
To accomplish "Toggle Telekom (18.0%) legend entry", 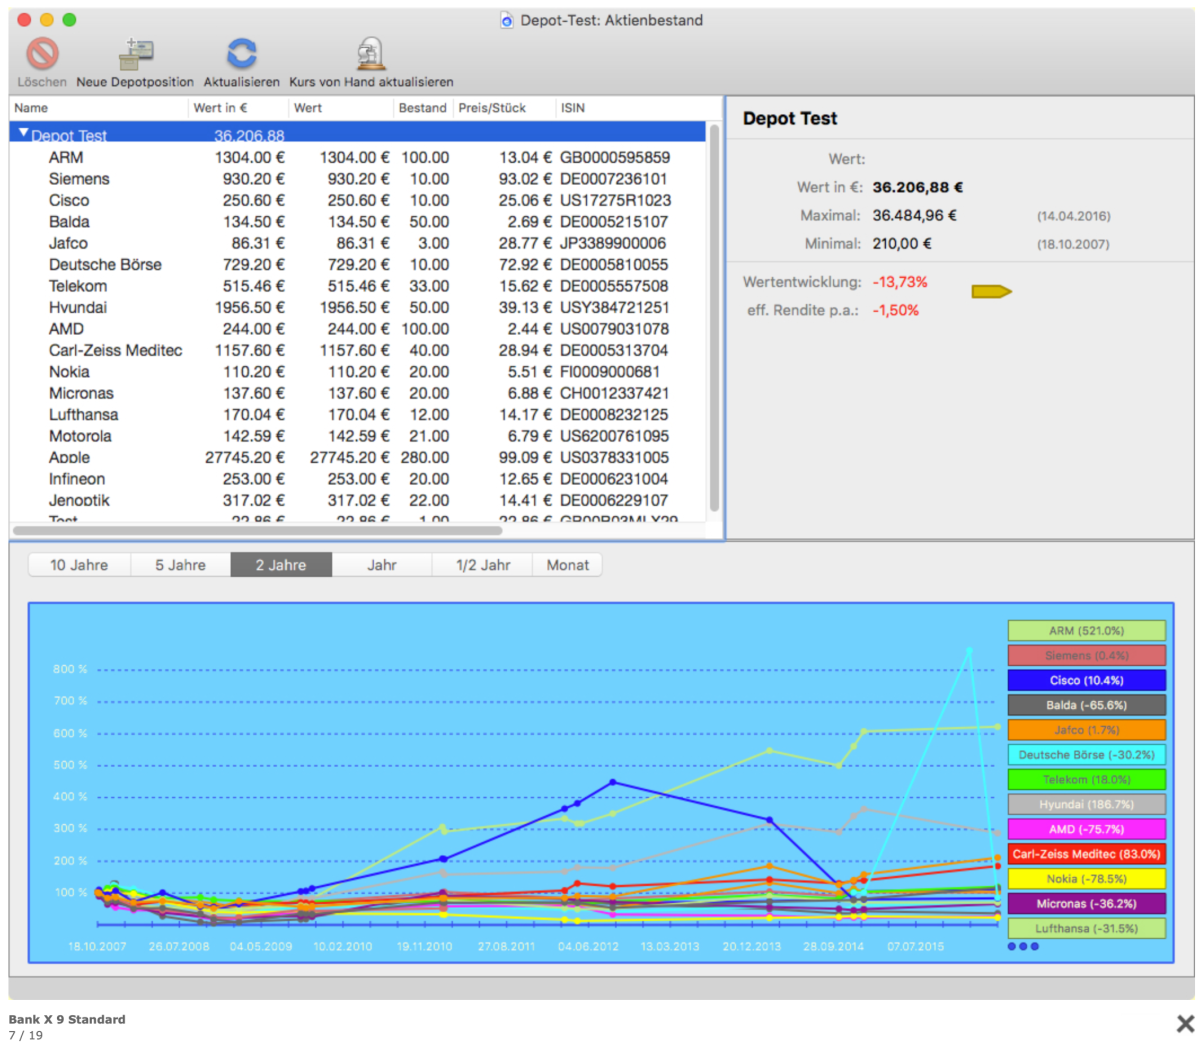I will pyautogui.click(x=1087, y=780).
